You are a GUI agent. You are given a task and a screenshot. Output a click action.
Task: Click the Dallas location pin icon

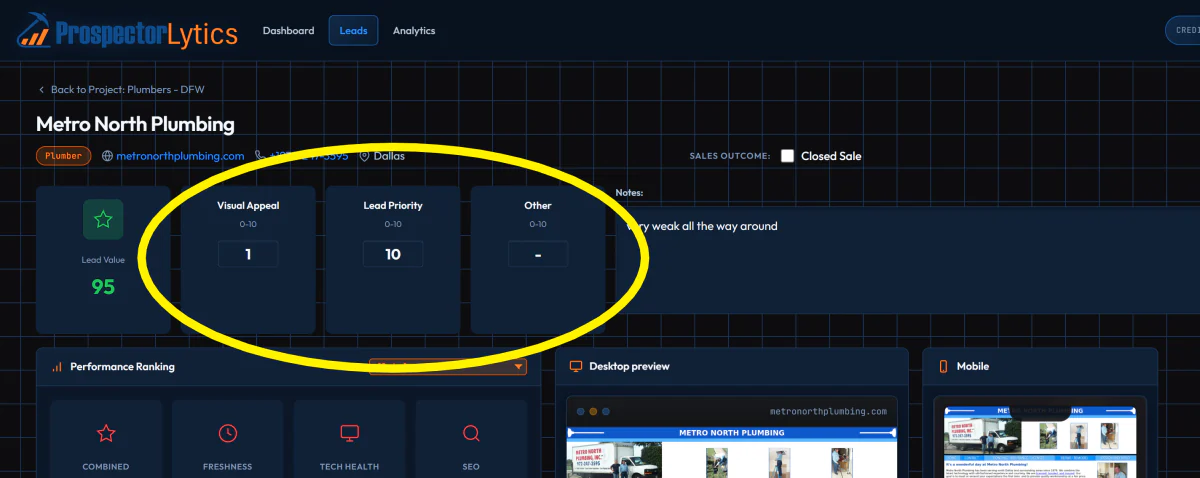[x=365, y=156]
